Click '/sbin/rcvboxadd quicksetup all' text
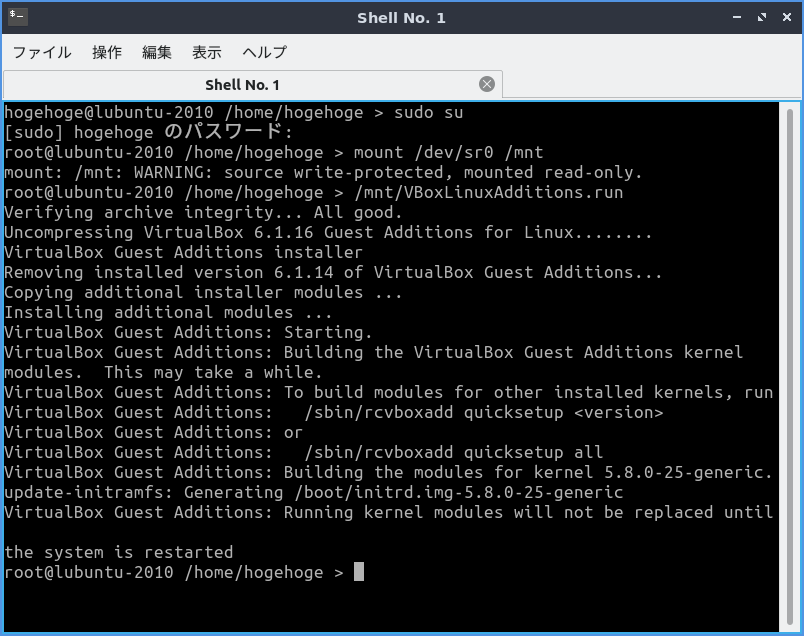804x636 pixels. 454,452
